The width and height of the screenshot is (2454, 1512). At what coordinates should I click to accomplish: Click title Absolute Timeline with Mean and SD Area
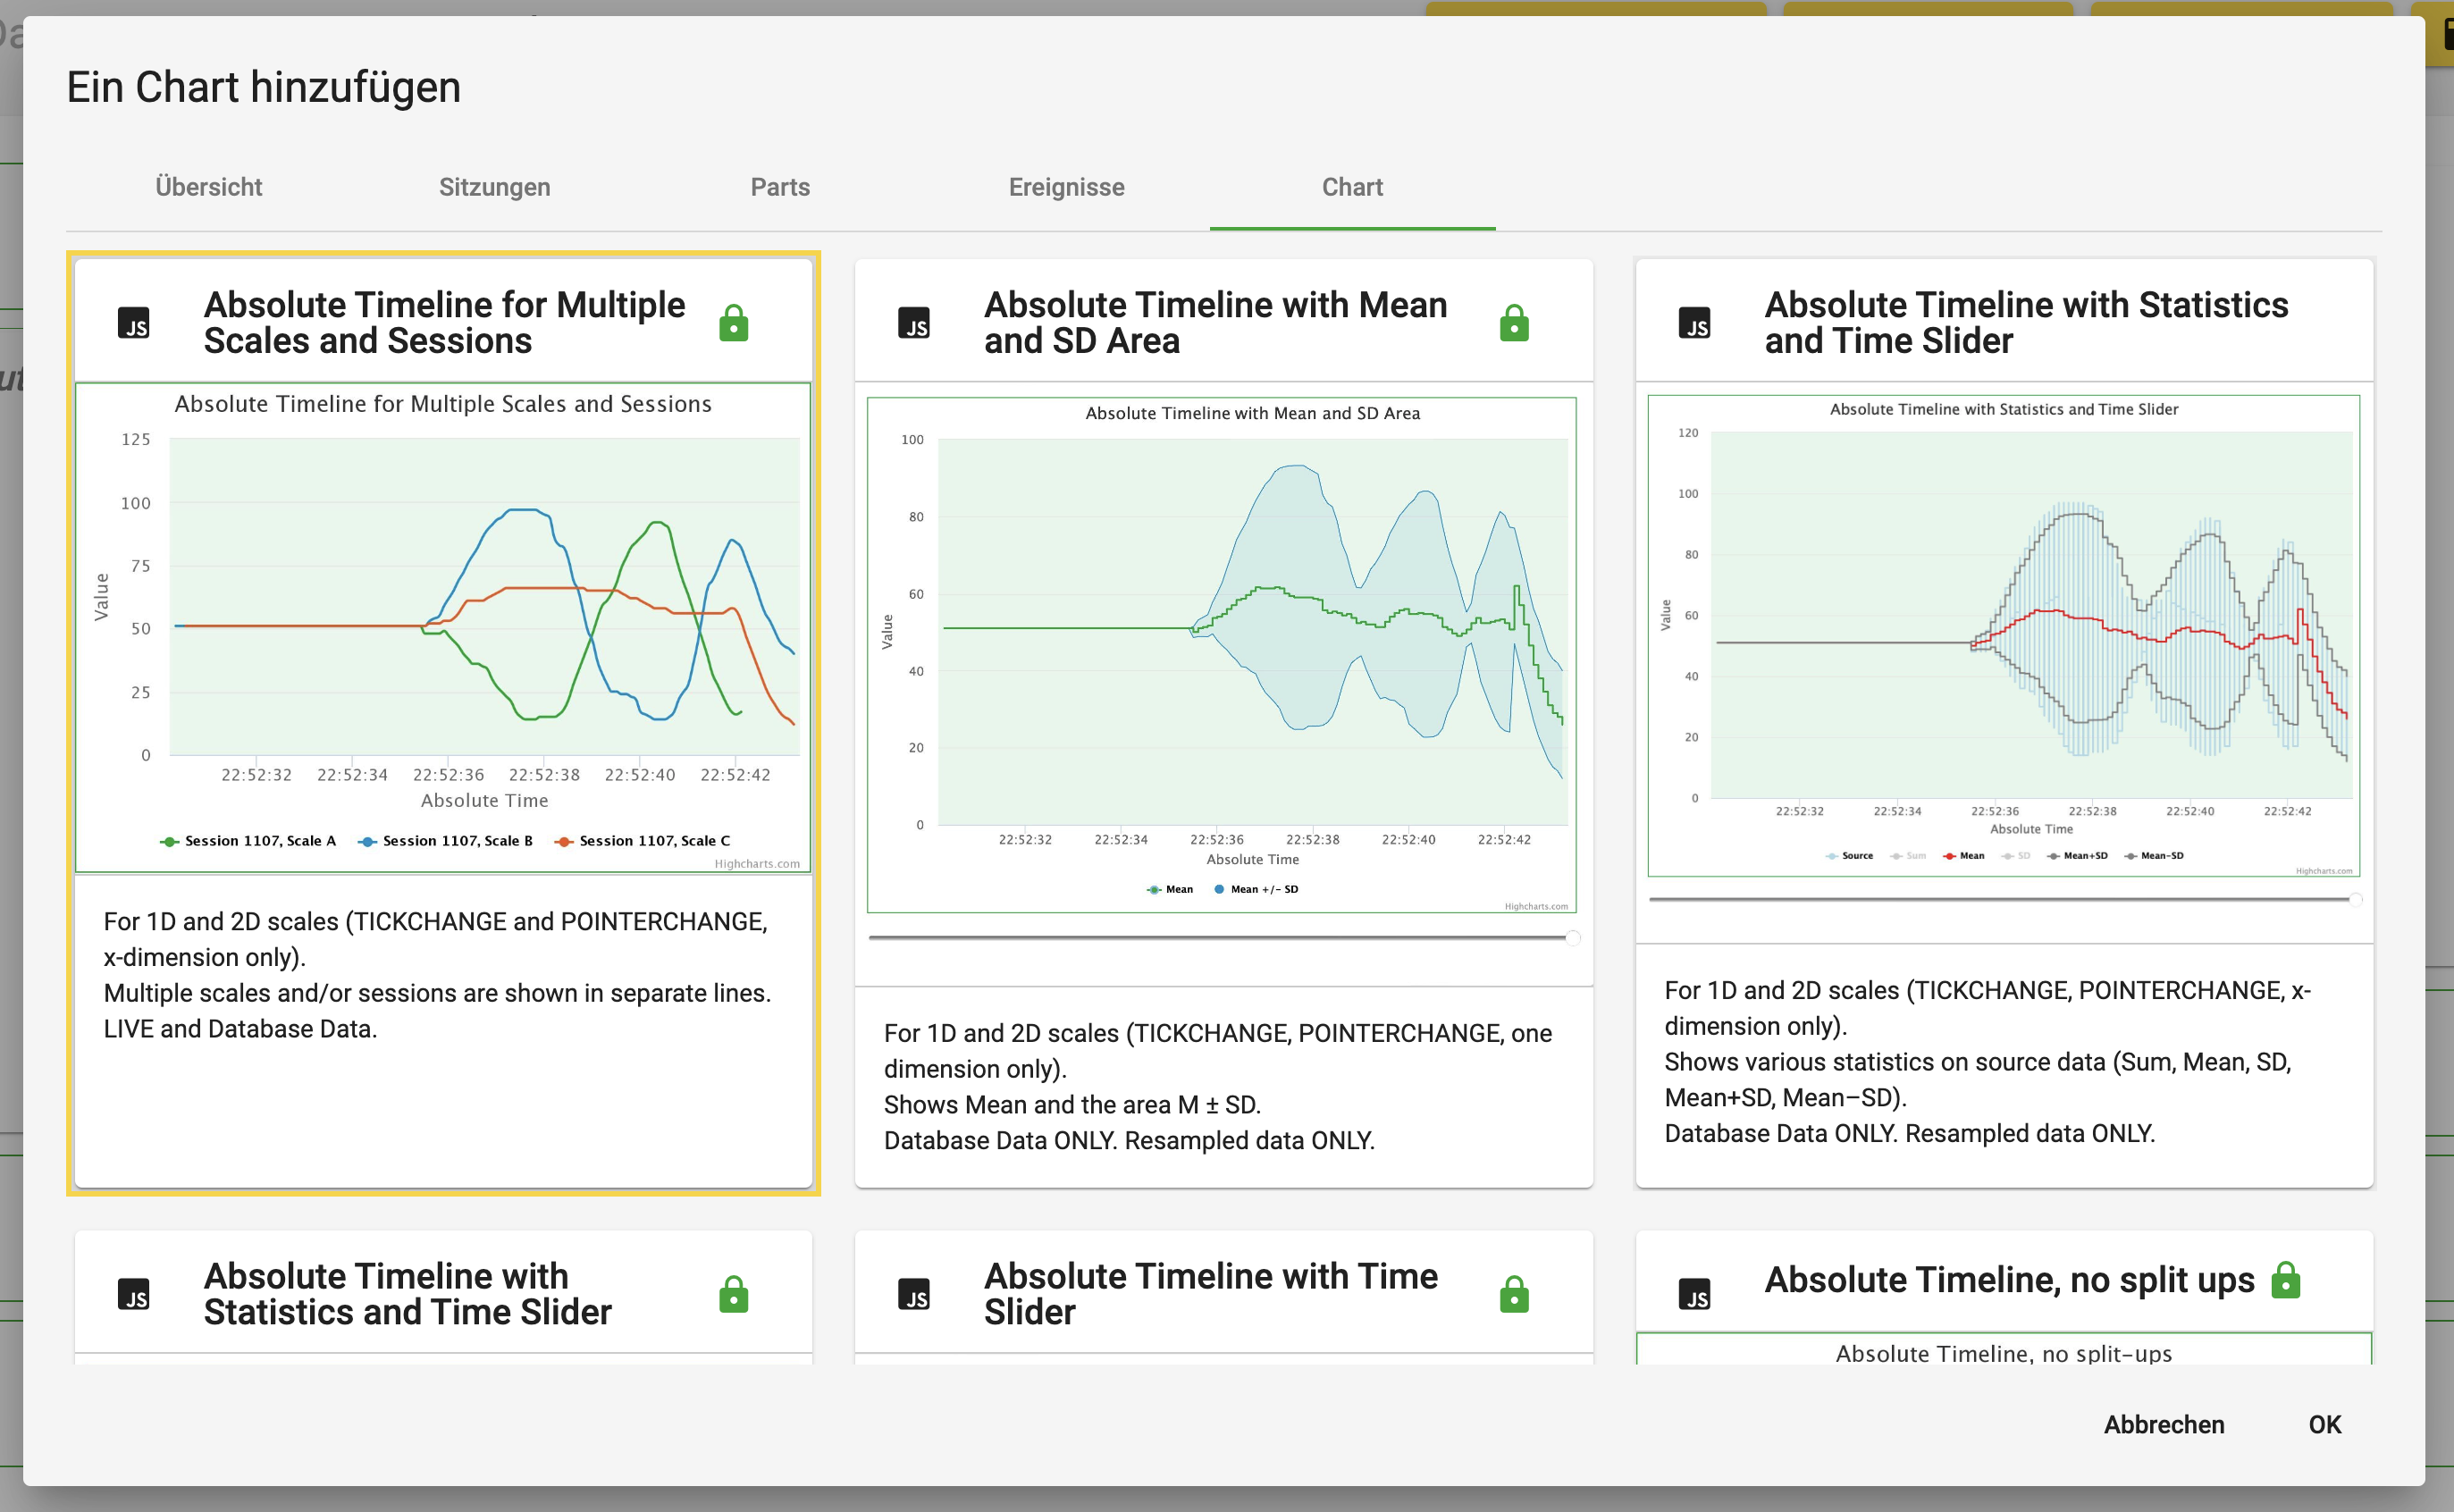tap(1215, 323)
